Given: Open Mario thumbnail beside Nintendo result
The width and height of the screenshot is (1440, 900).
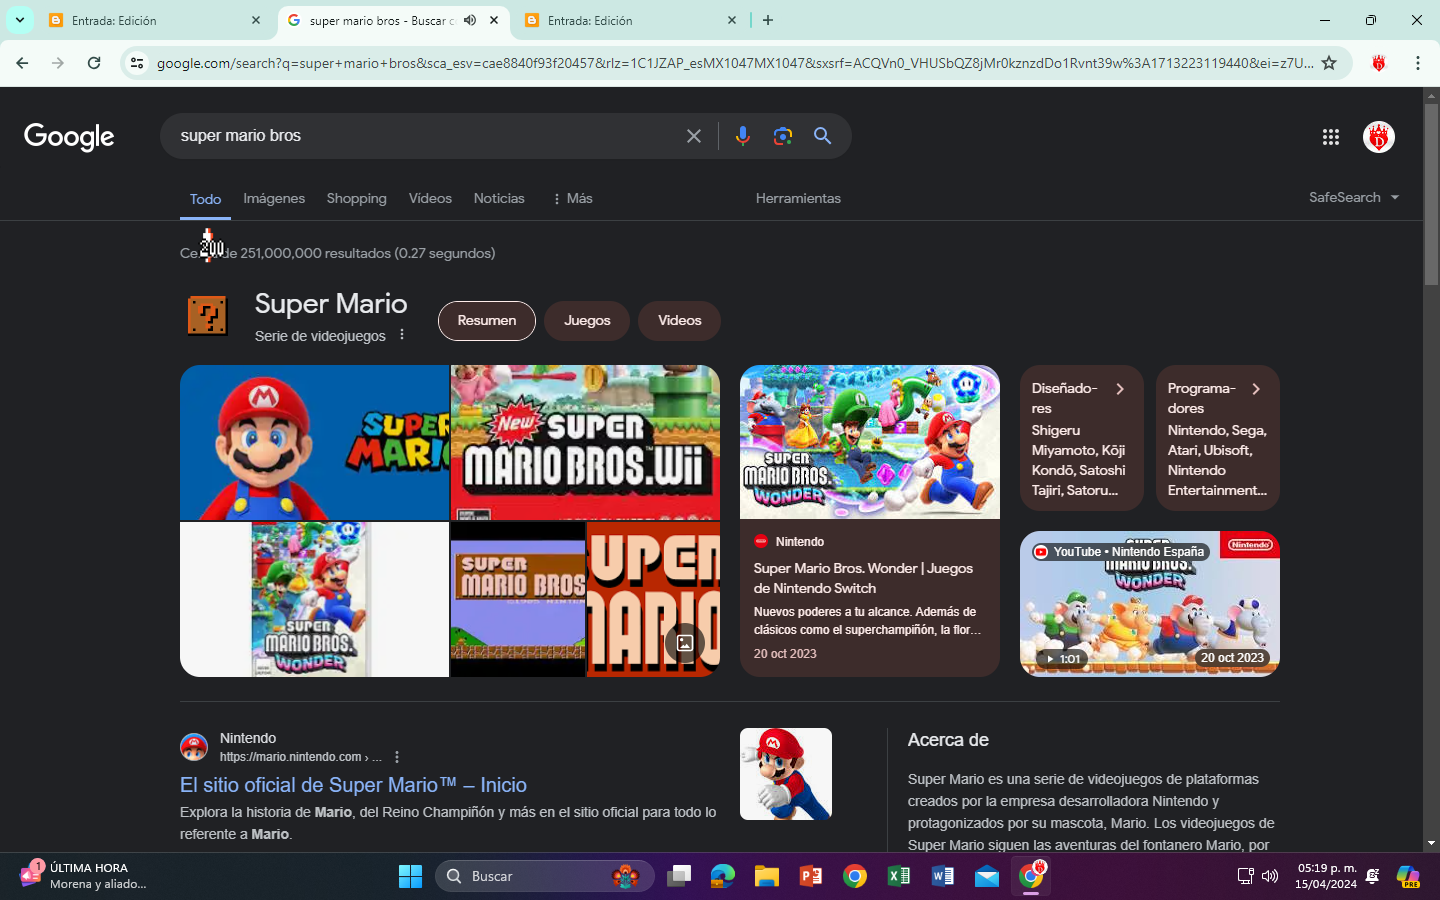Looking at the screenshot, I should pos(786,774).
